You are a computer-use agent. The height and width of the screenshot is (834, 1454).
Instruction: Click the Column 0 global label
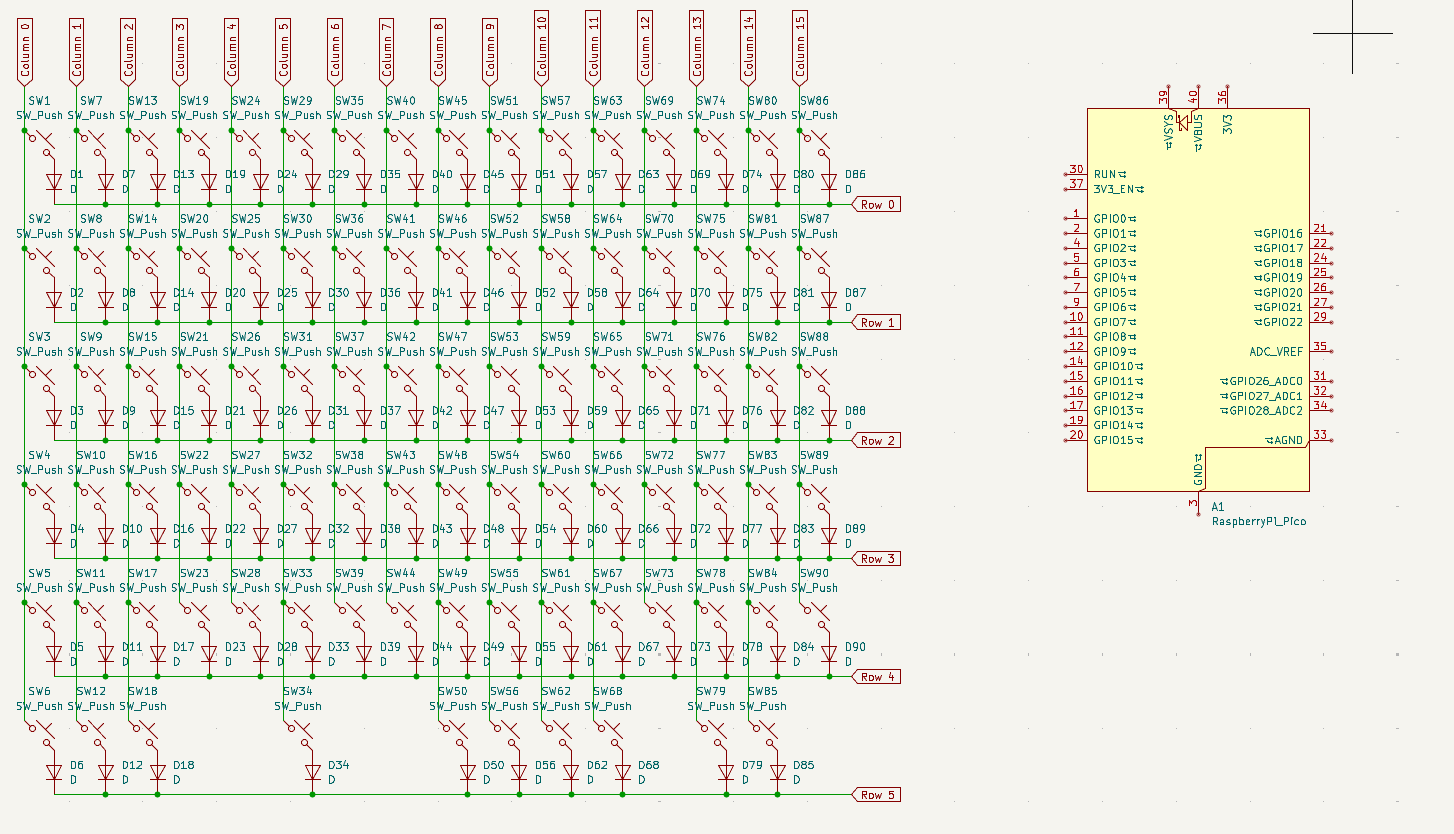(26, 50)
